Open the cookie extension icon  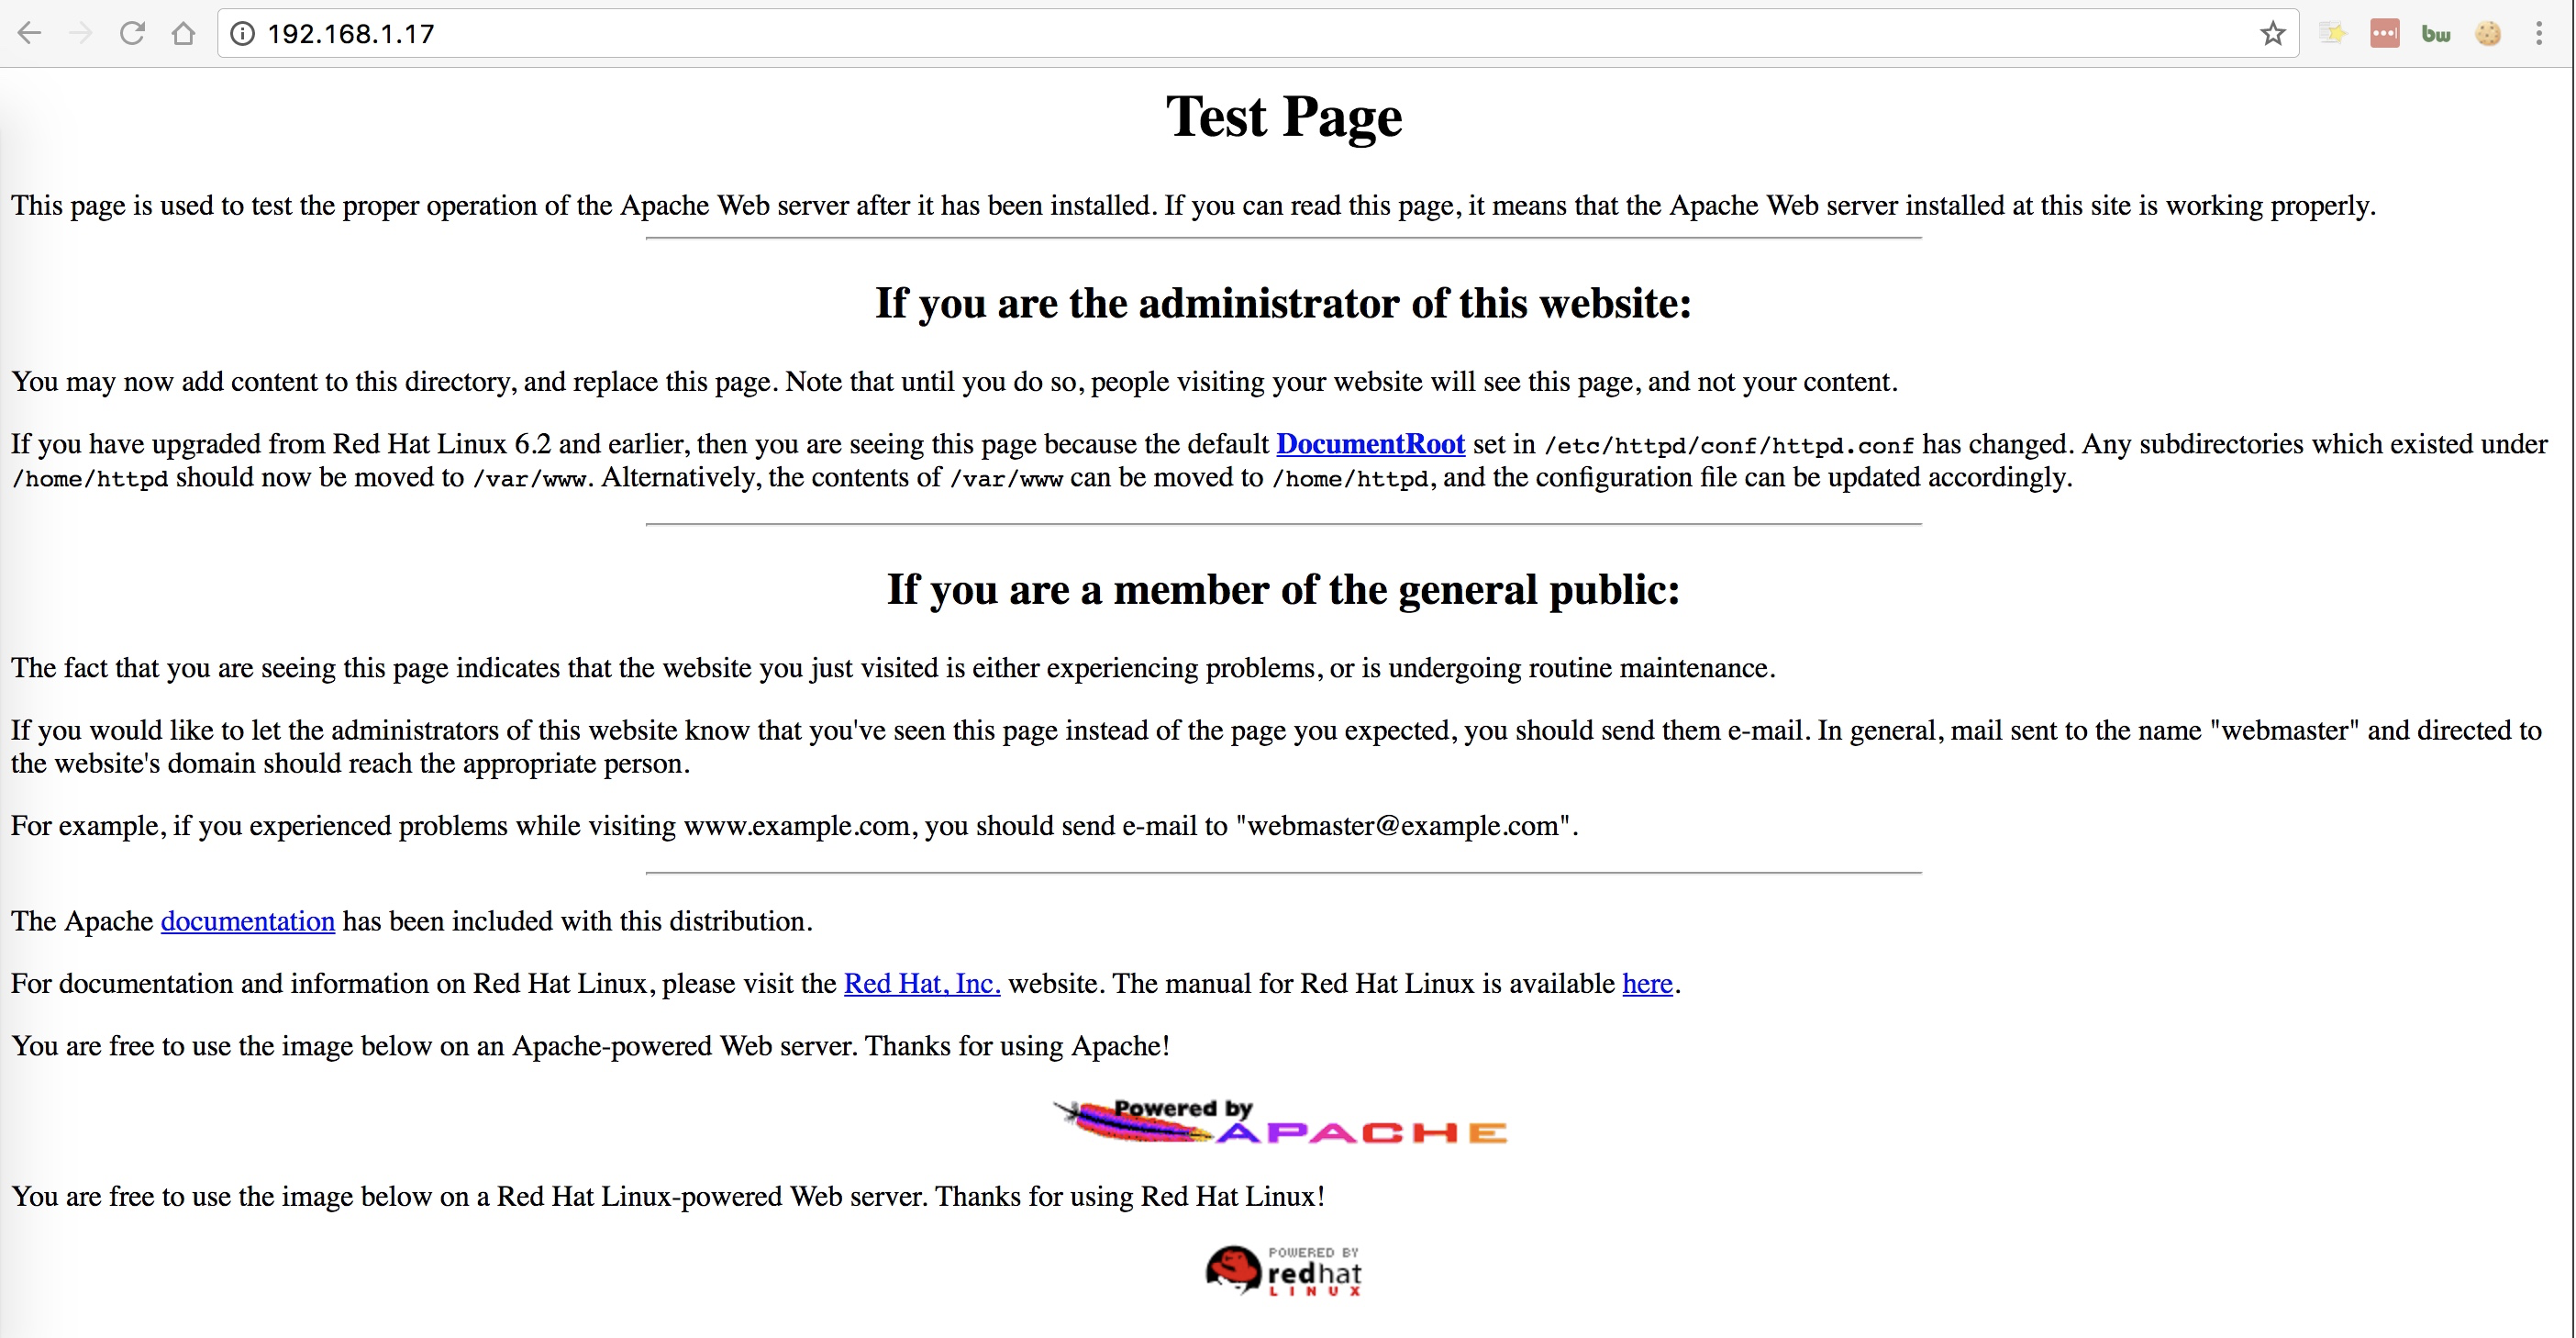pos(2488,34)
